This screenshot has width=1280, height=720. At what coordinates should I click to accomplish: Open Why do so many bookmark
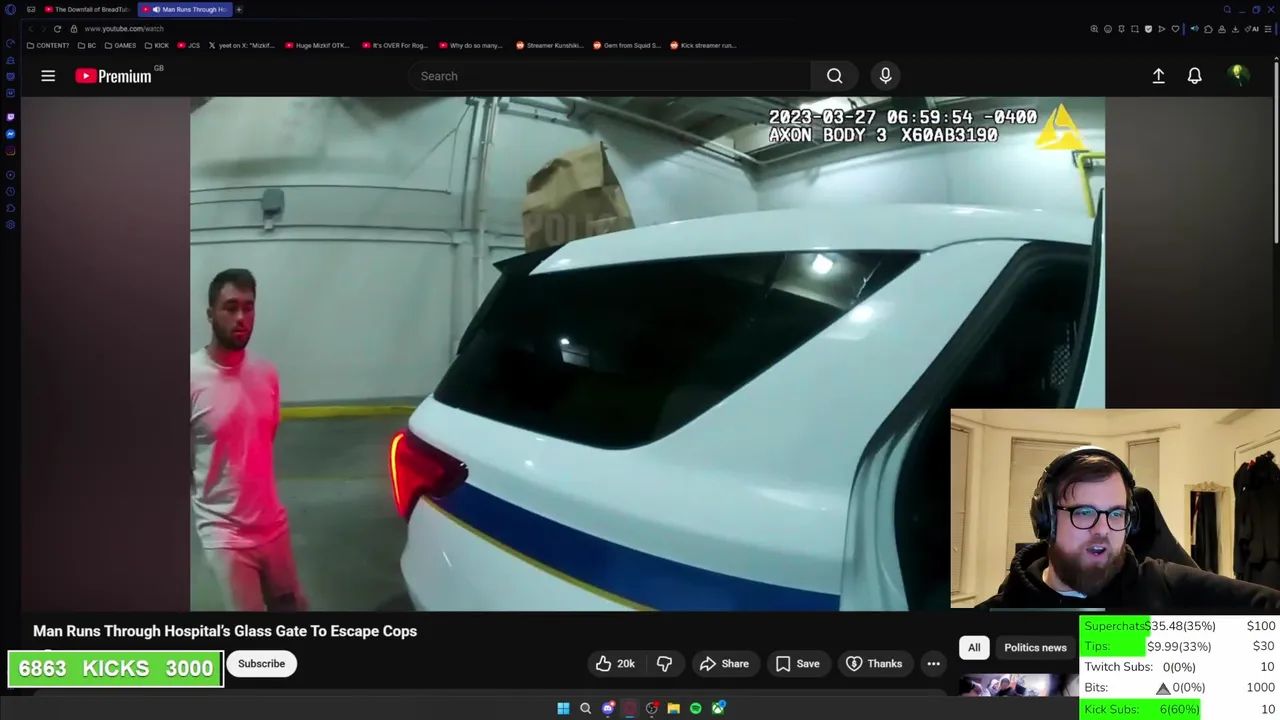[472, 45]
